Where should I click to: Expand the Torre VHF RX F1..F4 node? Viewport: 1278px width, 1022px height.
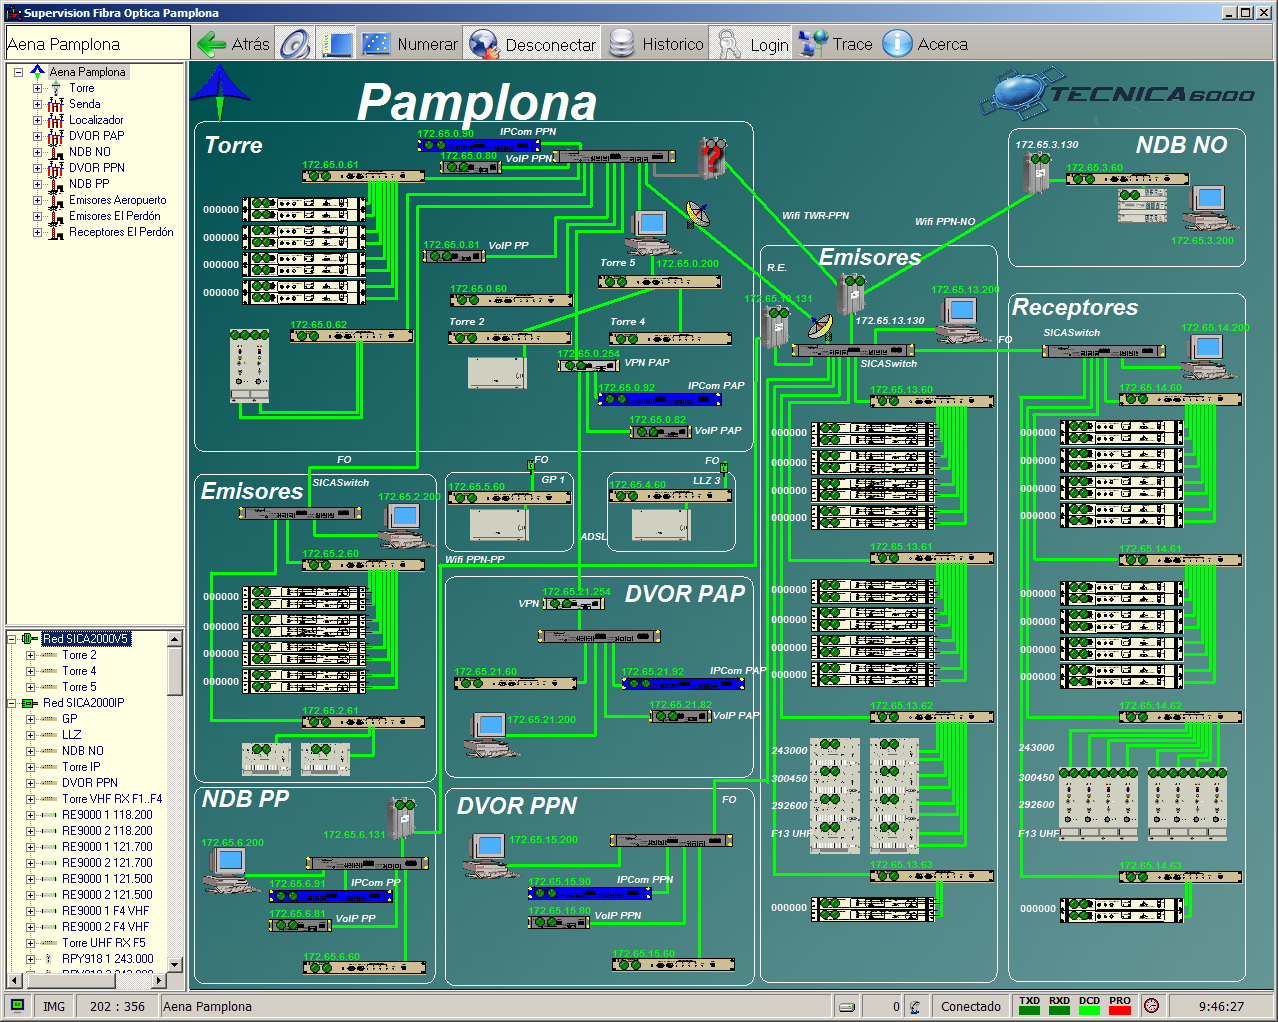coord(30,799)
